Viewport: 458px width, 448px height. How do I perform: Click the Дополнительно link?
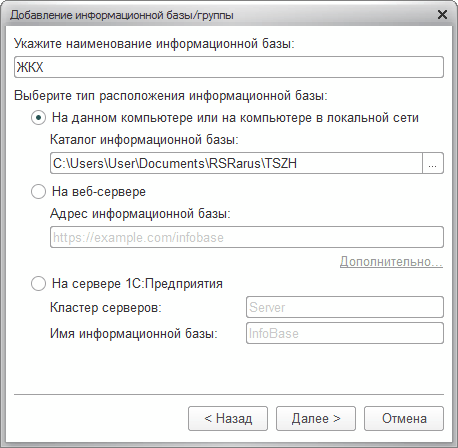pyautogui.click(x=391, y=262)
